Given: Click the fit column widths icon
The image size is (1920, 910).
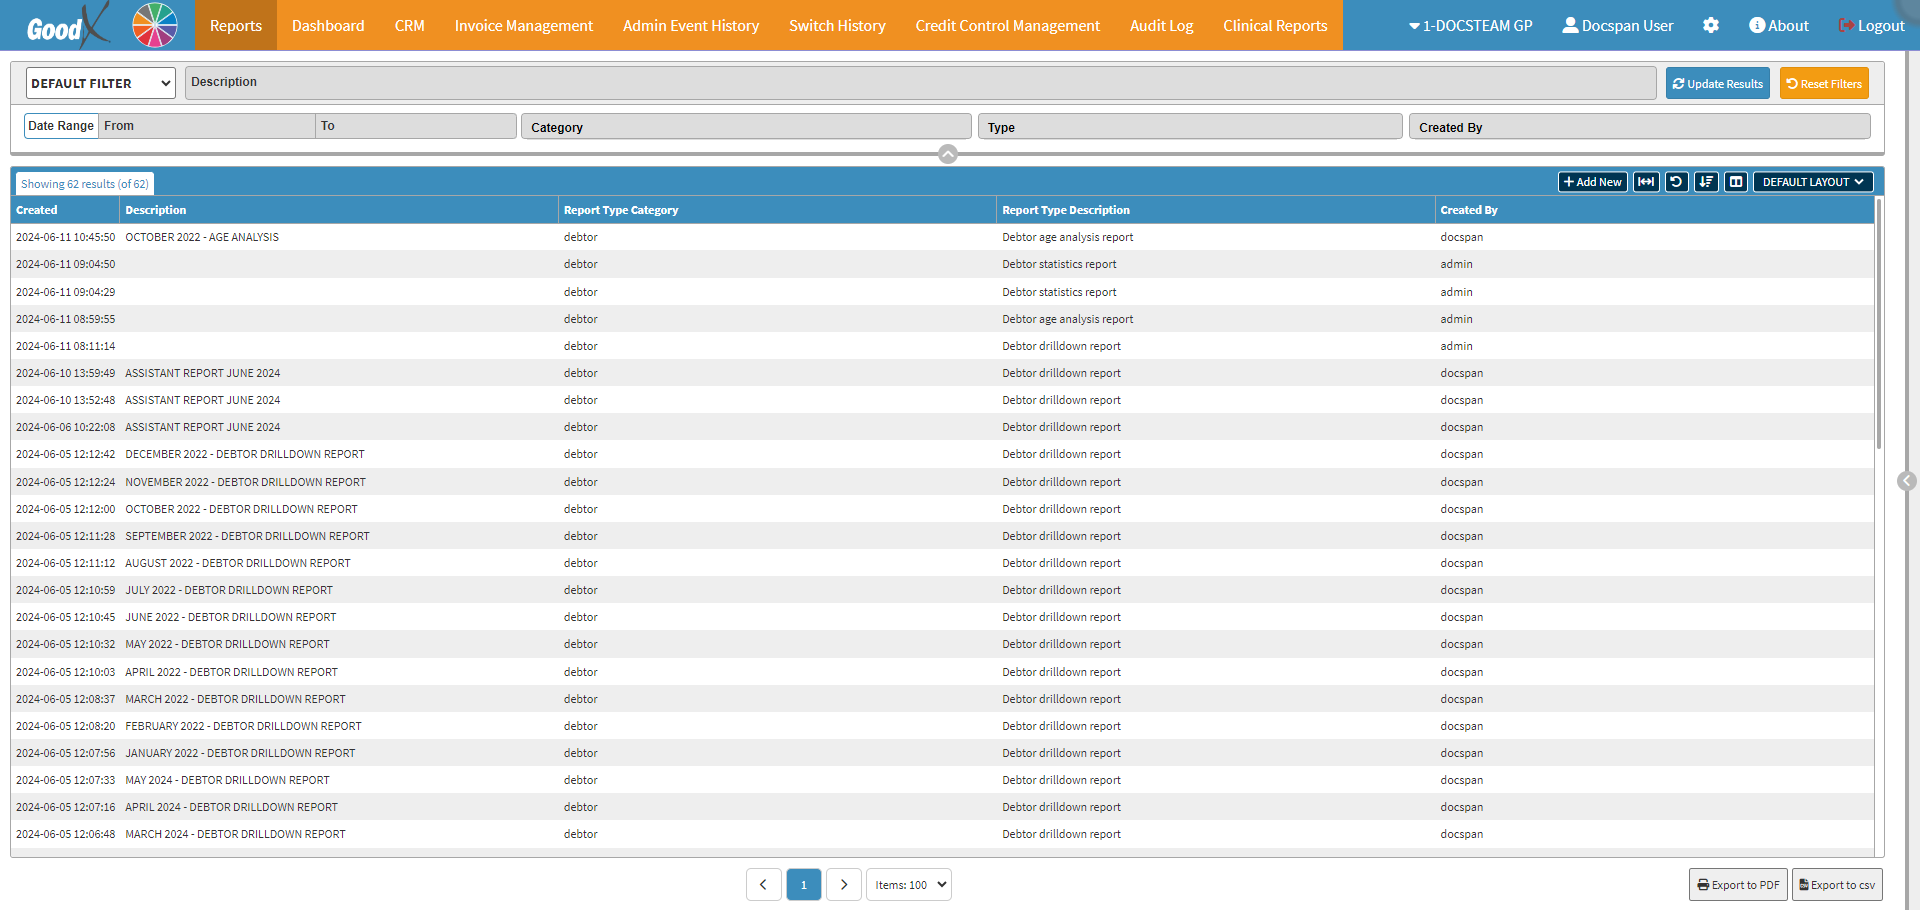Looking at the screenshot, I should coord(1645,182).
